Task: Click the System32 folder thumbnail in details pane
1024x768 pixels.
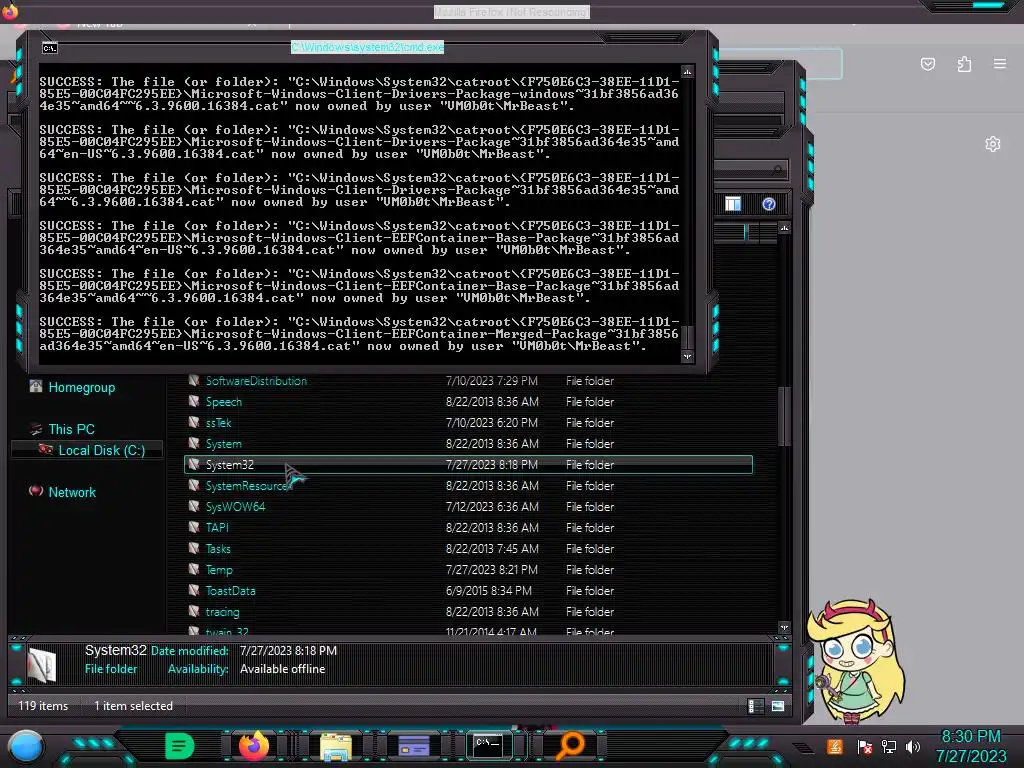Action: (x=42, y=665)
